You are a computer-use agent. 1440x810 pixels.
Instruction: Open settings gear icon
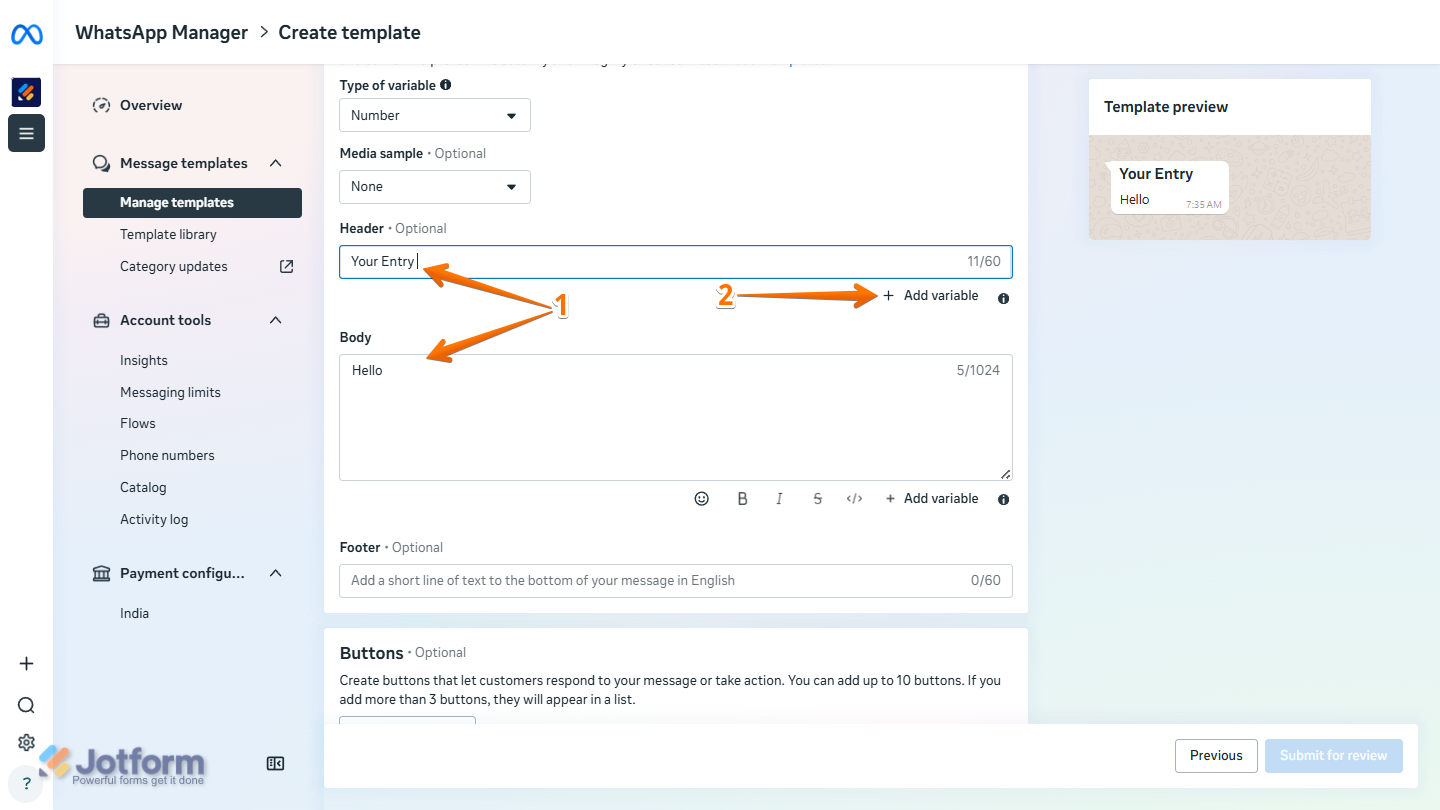(26, 743)
